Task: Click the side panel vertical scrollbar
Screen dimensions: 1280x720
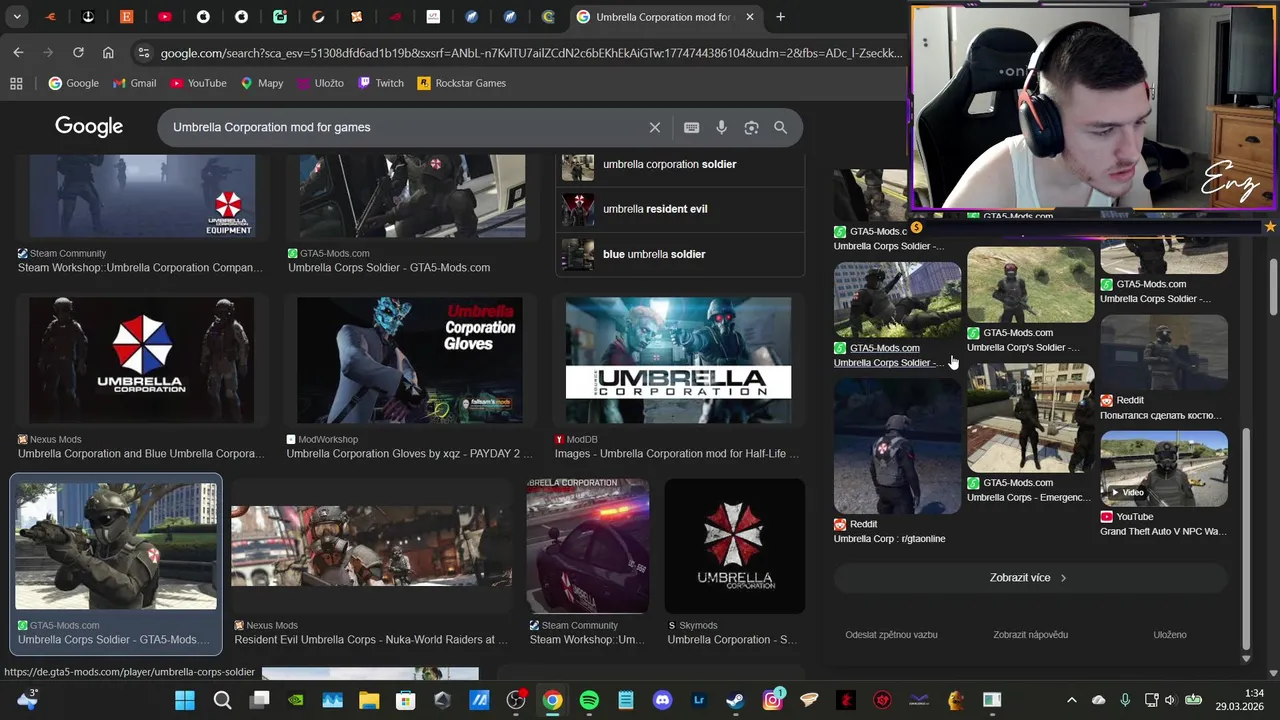Action: [1245, 537]
